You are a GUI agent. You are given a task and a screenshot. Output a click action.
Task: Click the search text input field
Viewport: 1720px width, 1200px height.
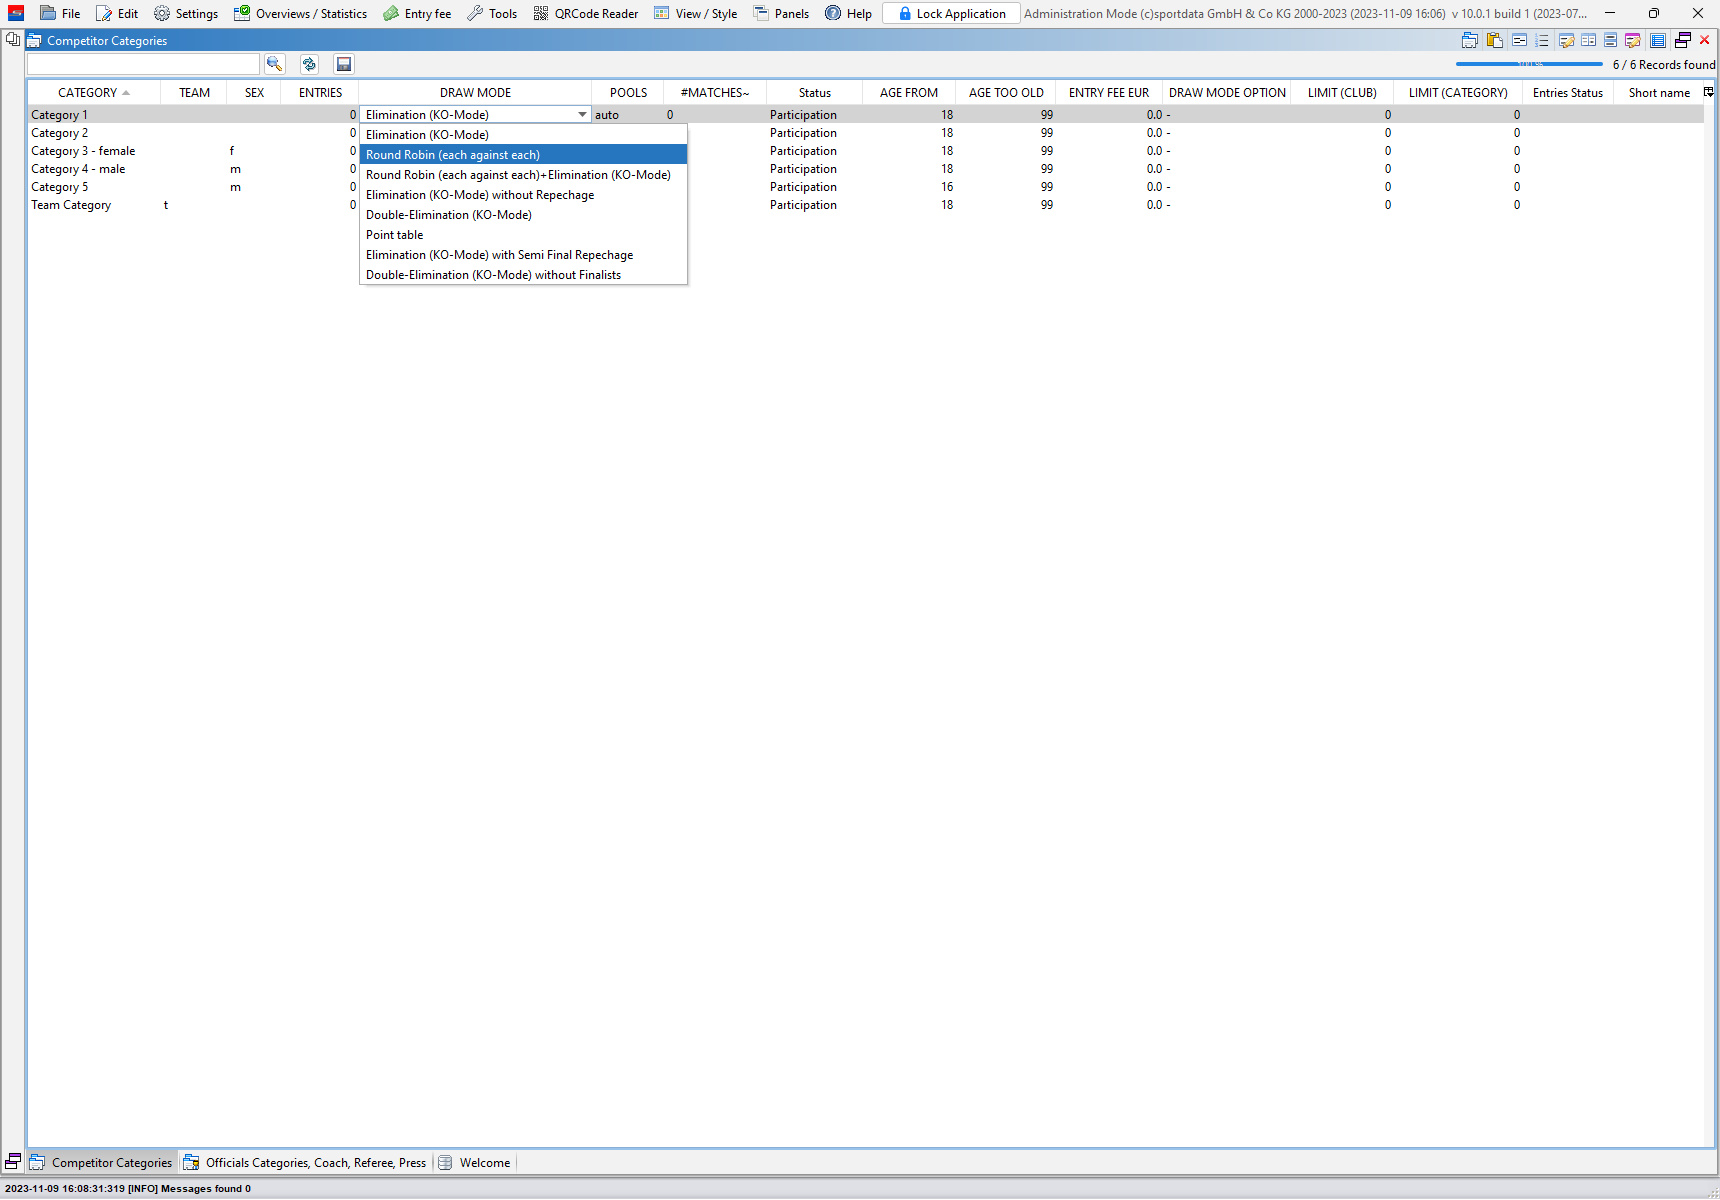pyautogui.click(x=143, y=64)
